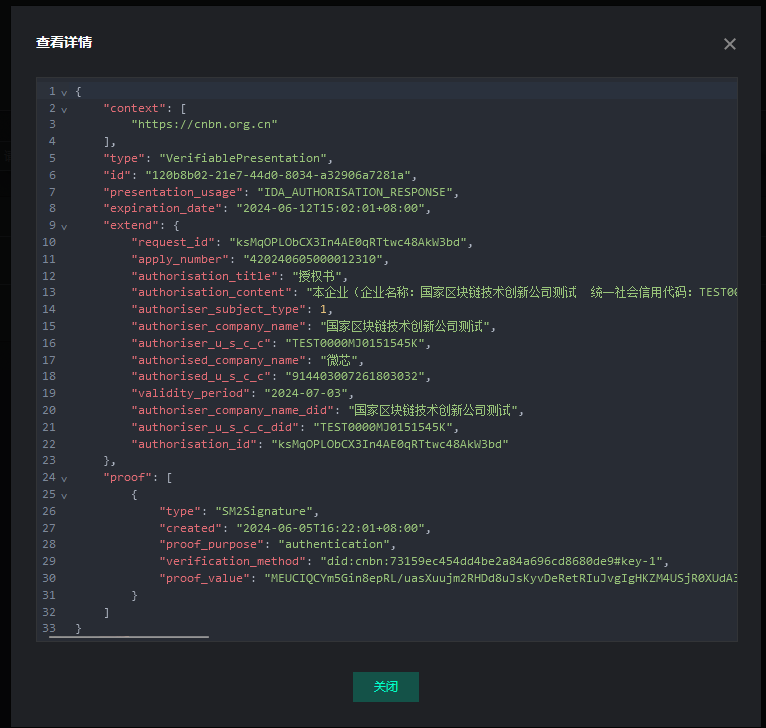
Task: Collapse the proof item object on line 25
Action: point(64,495)
